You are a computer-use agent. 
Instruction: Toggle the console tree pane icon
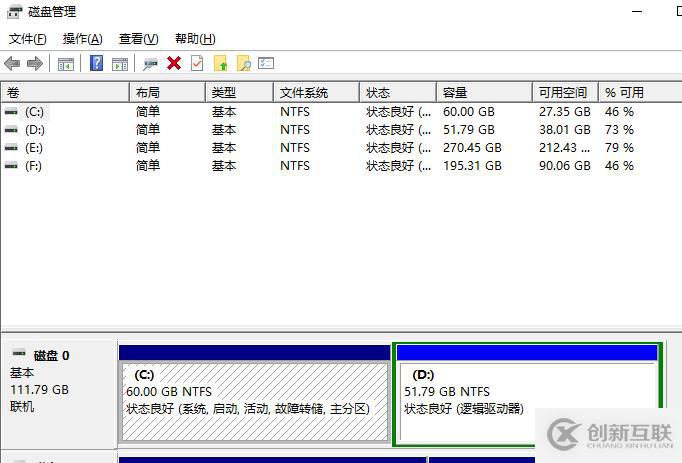pos(66,64)
